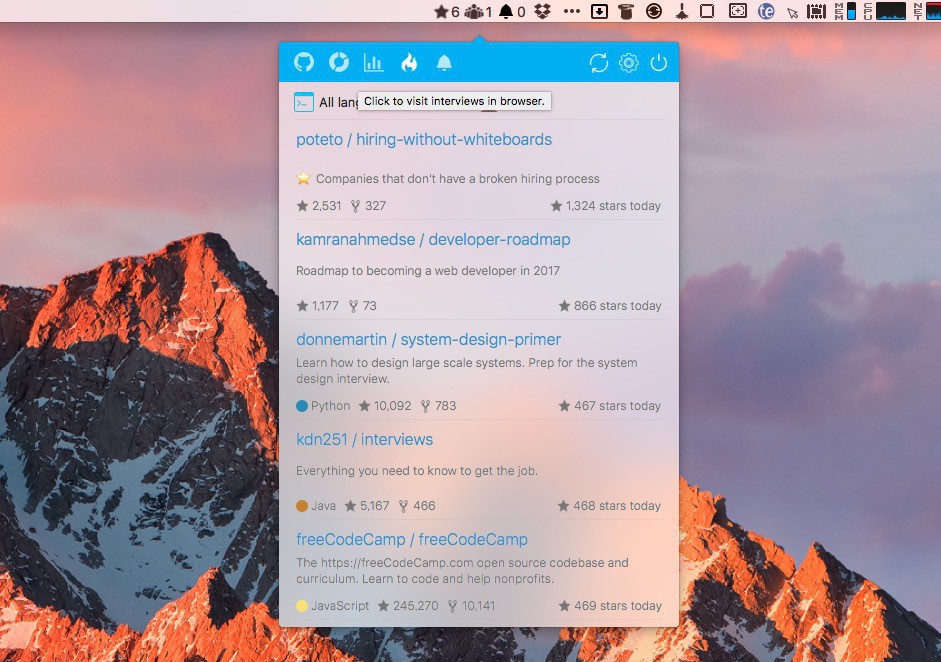This screenshot has height=662, width=941.
Task: Click the bell 0 notifications menu bar item
Action: point(512,11)
